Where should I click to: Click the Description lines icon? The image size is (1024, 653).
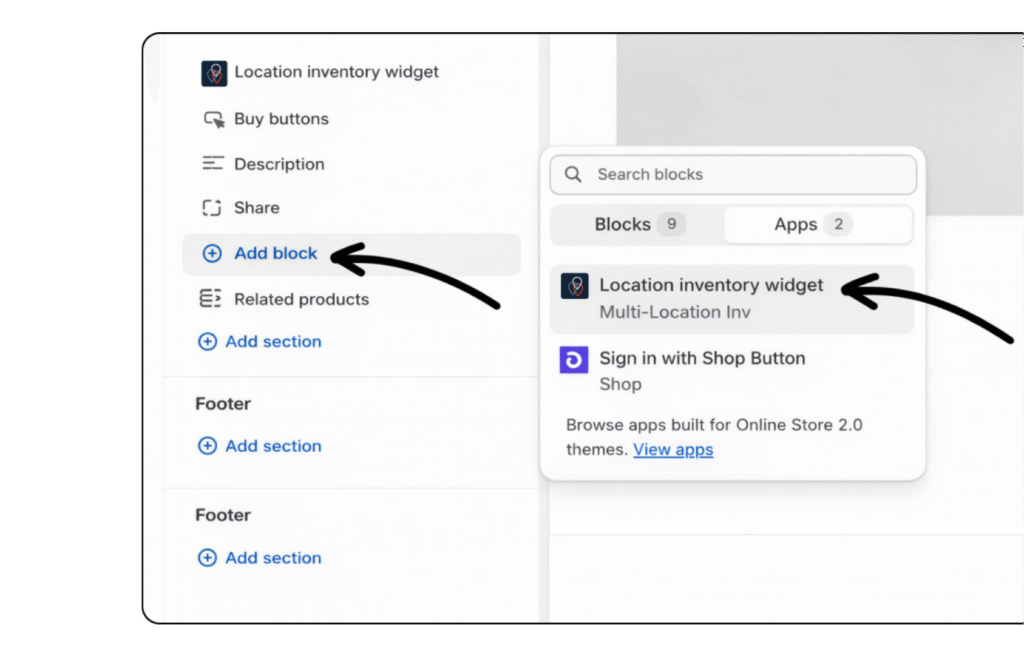(x=212, y=164)
